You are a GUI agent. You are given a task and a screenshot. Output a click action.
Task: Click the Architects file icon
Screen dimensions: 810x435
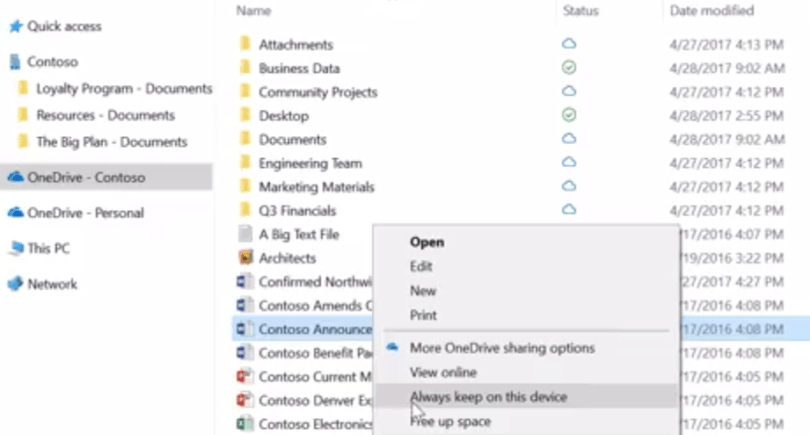coord(245,258)
